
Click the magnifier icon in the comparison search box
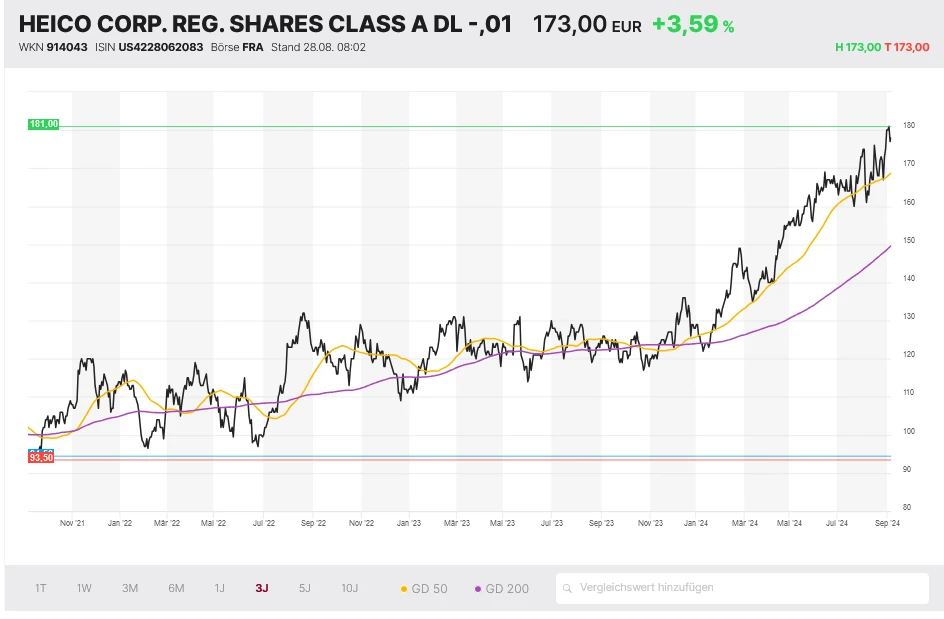tap(567, 588)
